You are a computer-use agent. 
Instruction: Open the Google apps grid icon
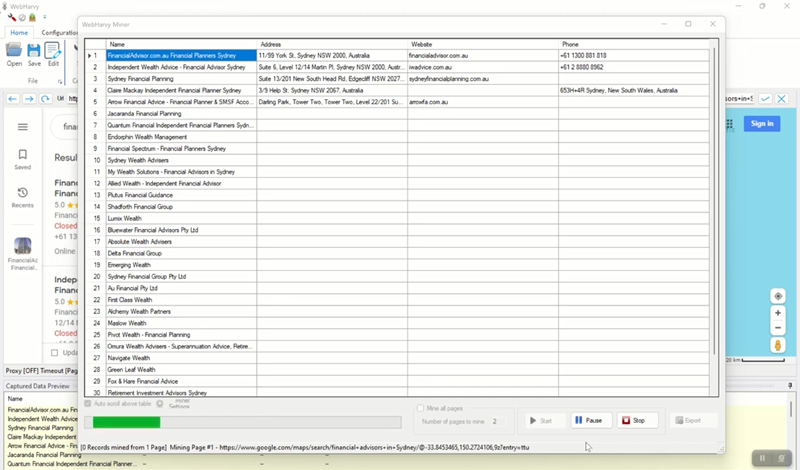click(x=730, y=124)
